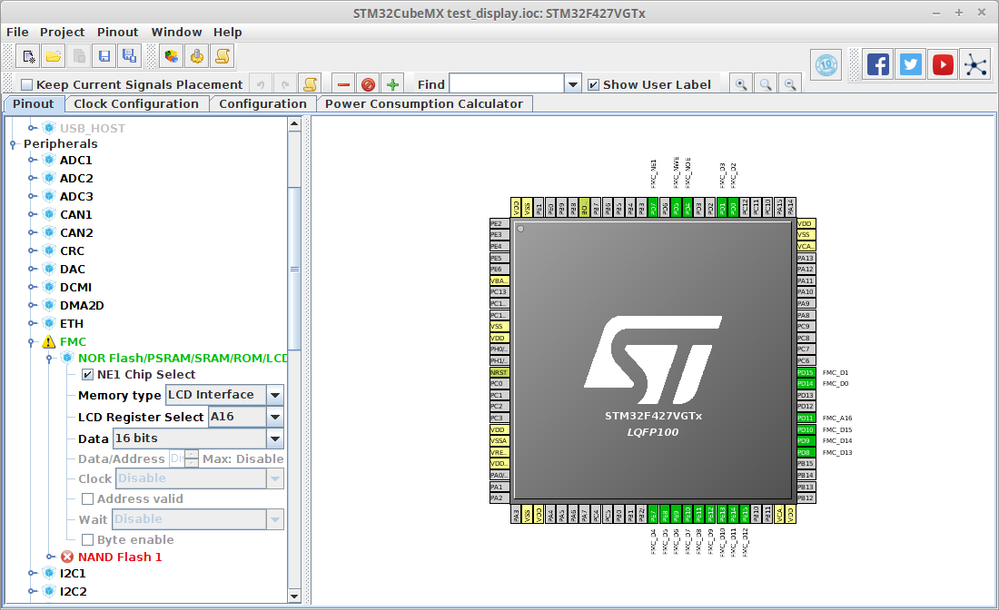The height and width of the screenshot is (610, 999).
Task: Select the DMA2D peripheral
Action: click(82, 305)
